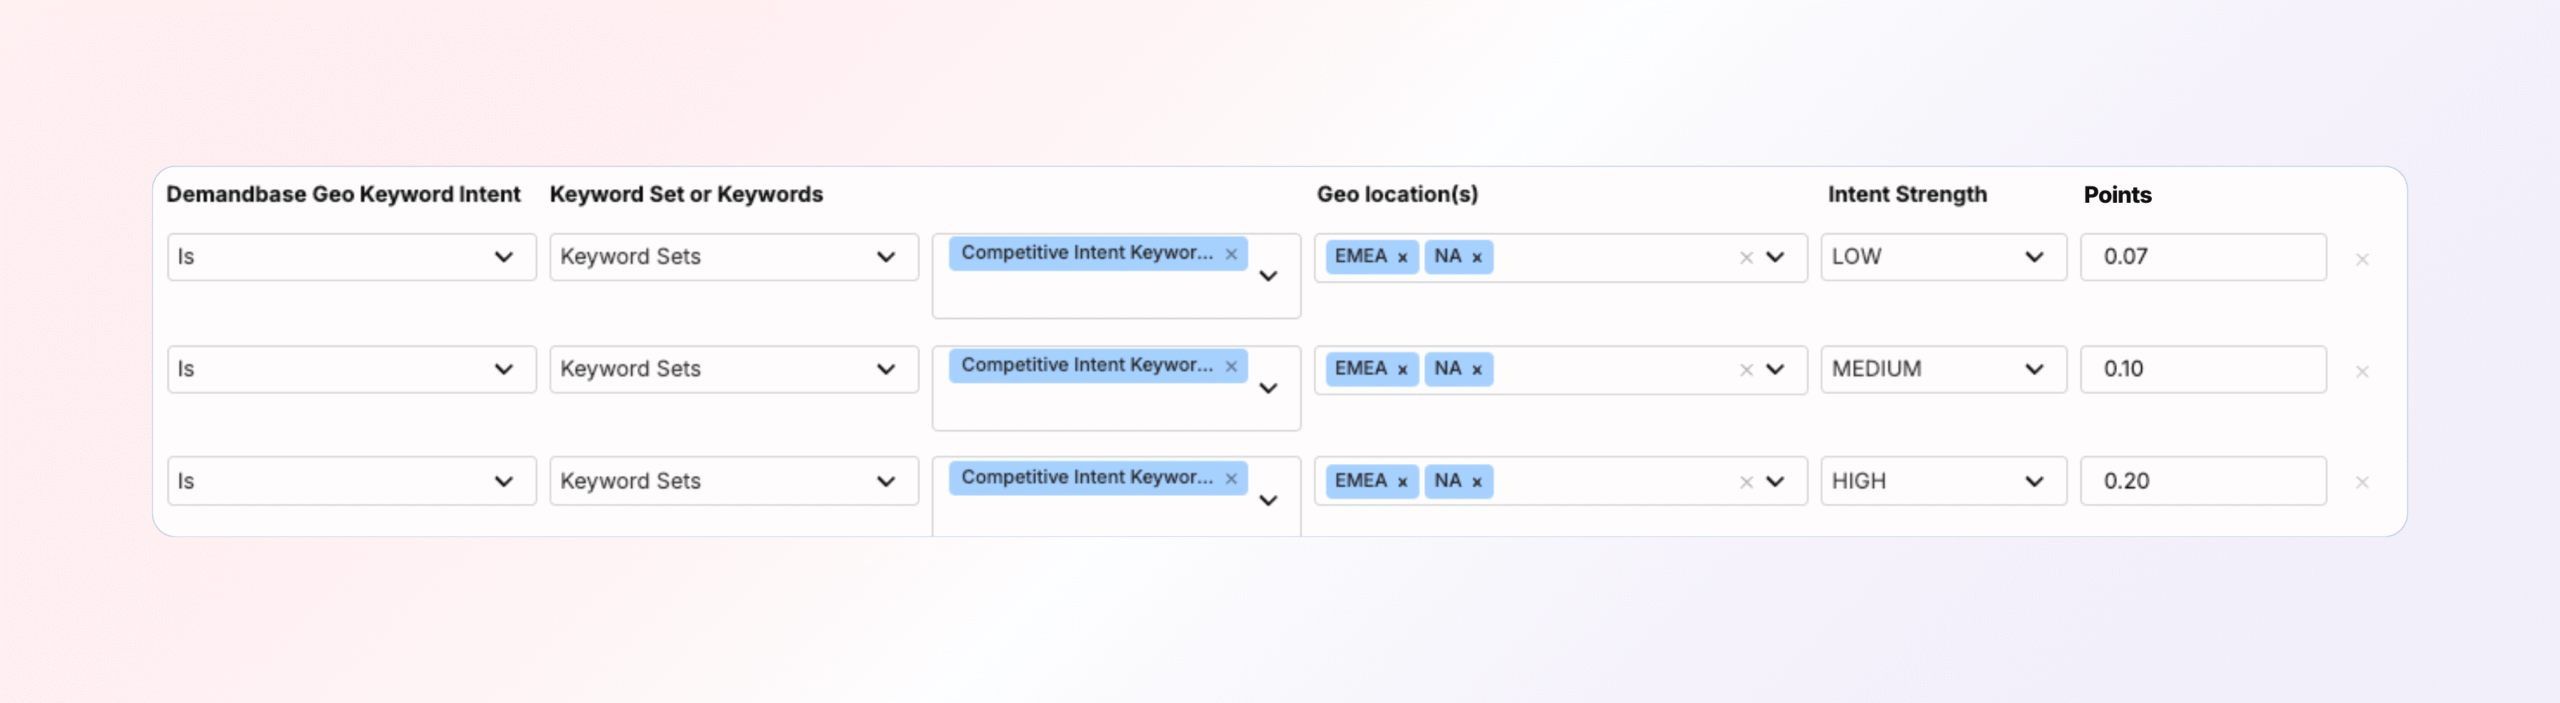The image size is (2560, 703).
Task: Remove Competitive Intent keyword set in first row
Action: pos(1231,254)
